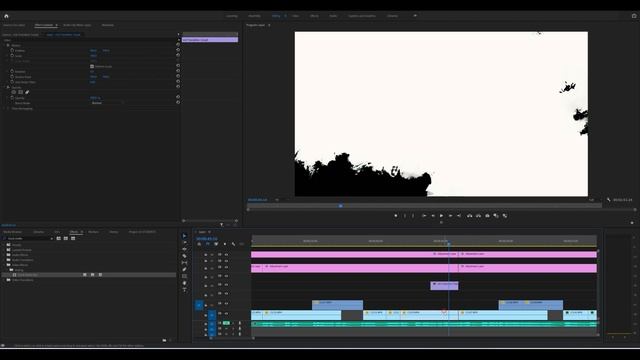640x360 pixels.
Task: Create ellipse mask under Opacity
Action: pyautogui.click(x=13, y=92)
